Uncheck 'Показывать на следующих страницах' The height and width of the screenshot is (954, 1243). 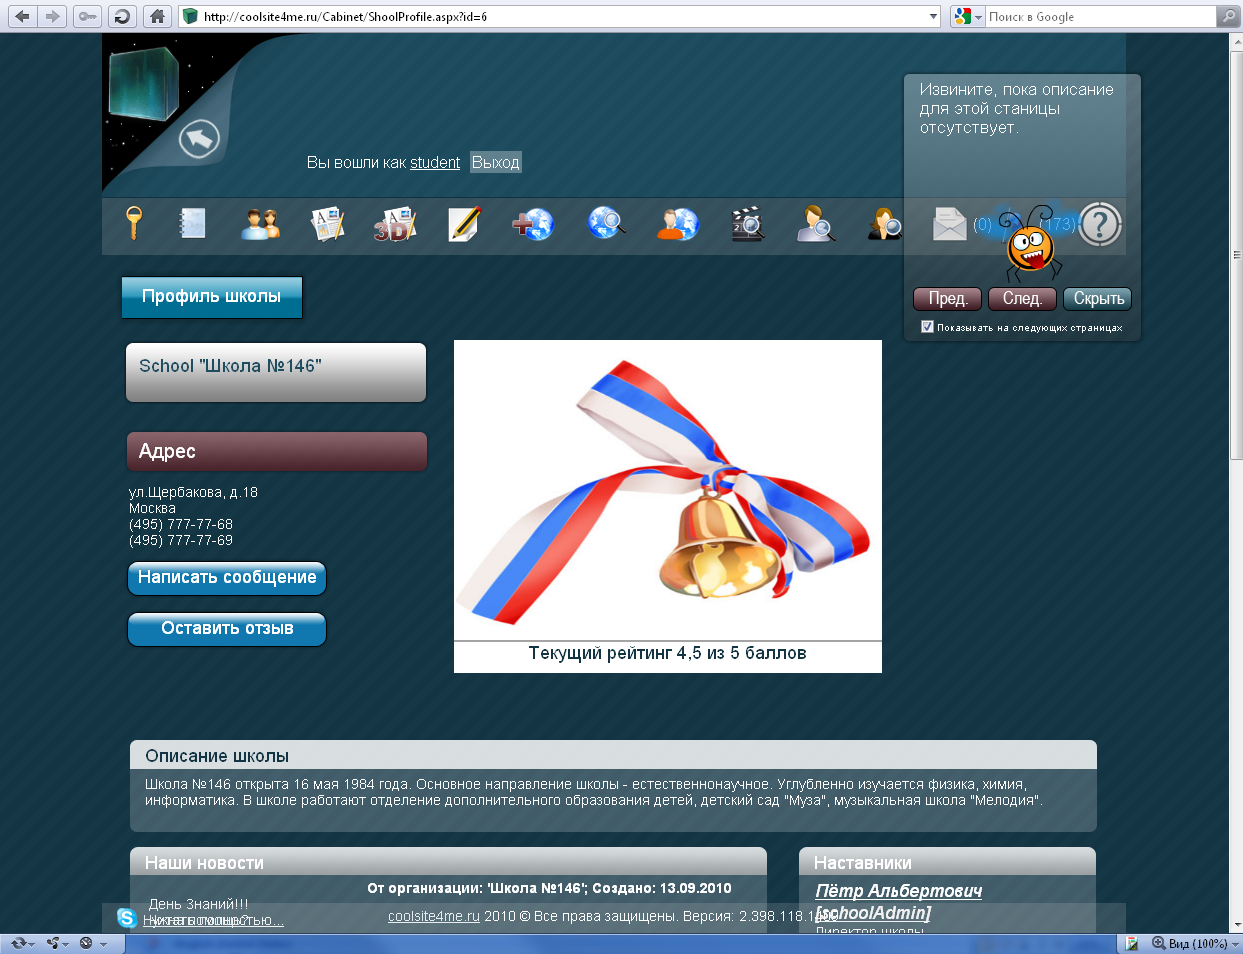[x=927, y=326]
